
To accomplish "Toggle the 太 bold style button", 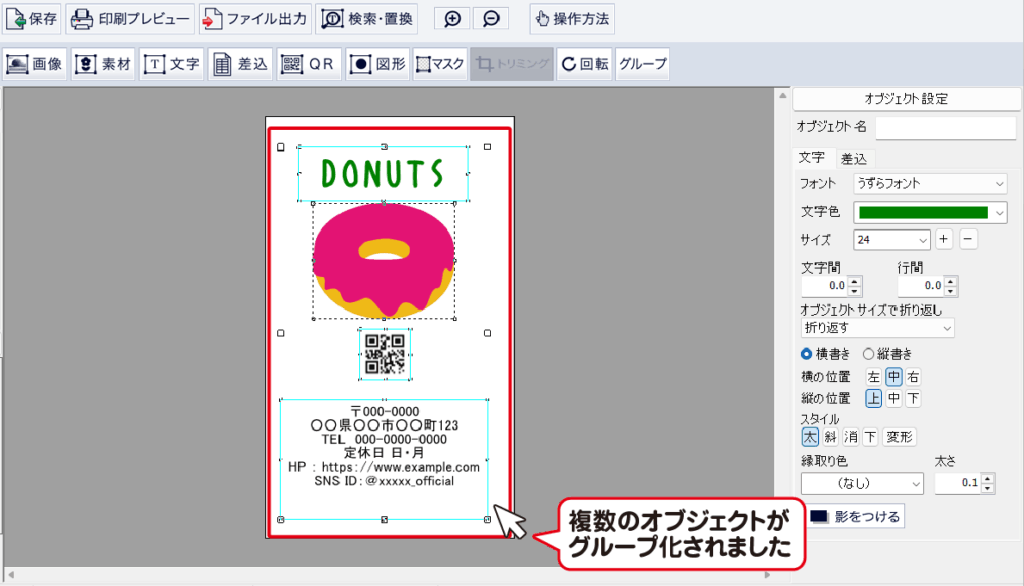I will click(x=810, y=437).
